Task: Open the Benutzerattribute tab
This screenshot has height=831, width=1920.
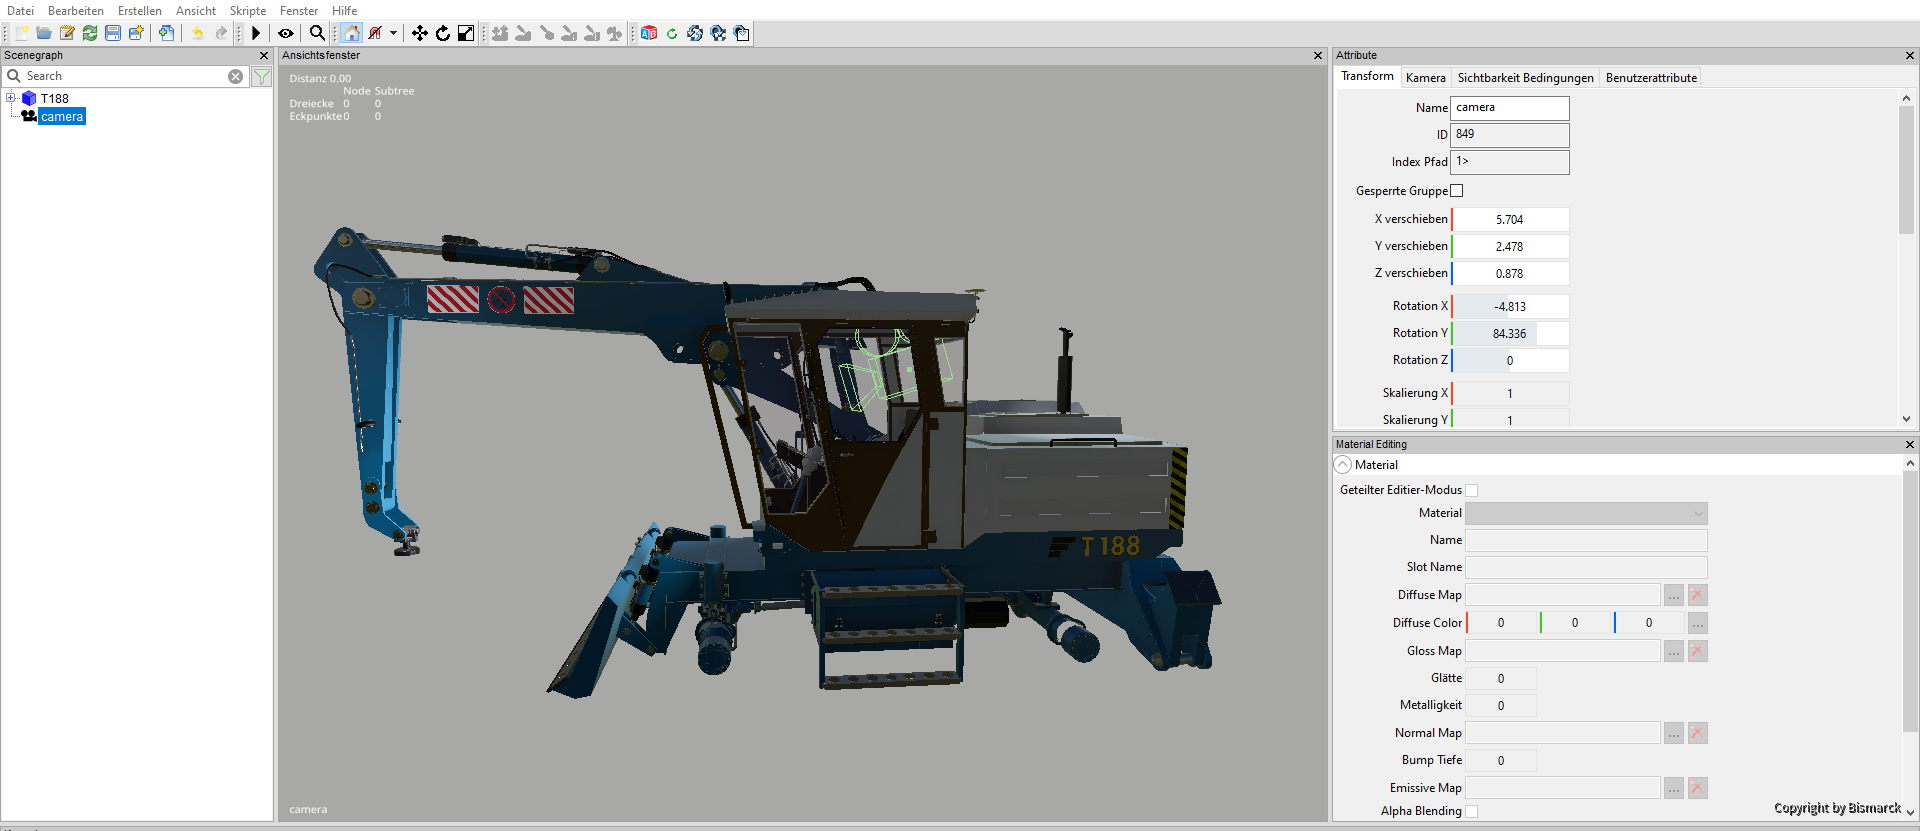Action: point(1651,77)
